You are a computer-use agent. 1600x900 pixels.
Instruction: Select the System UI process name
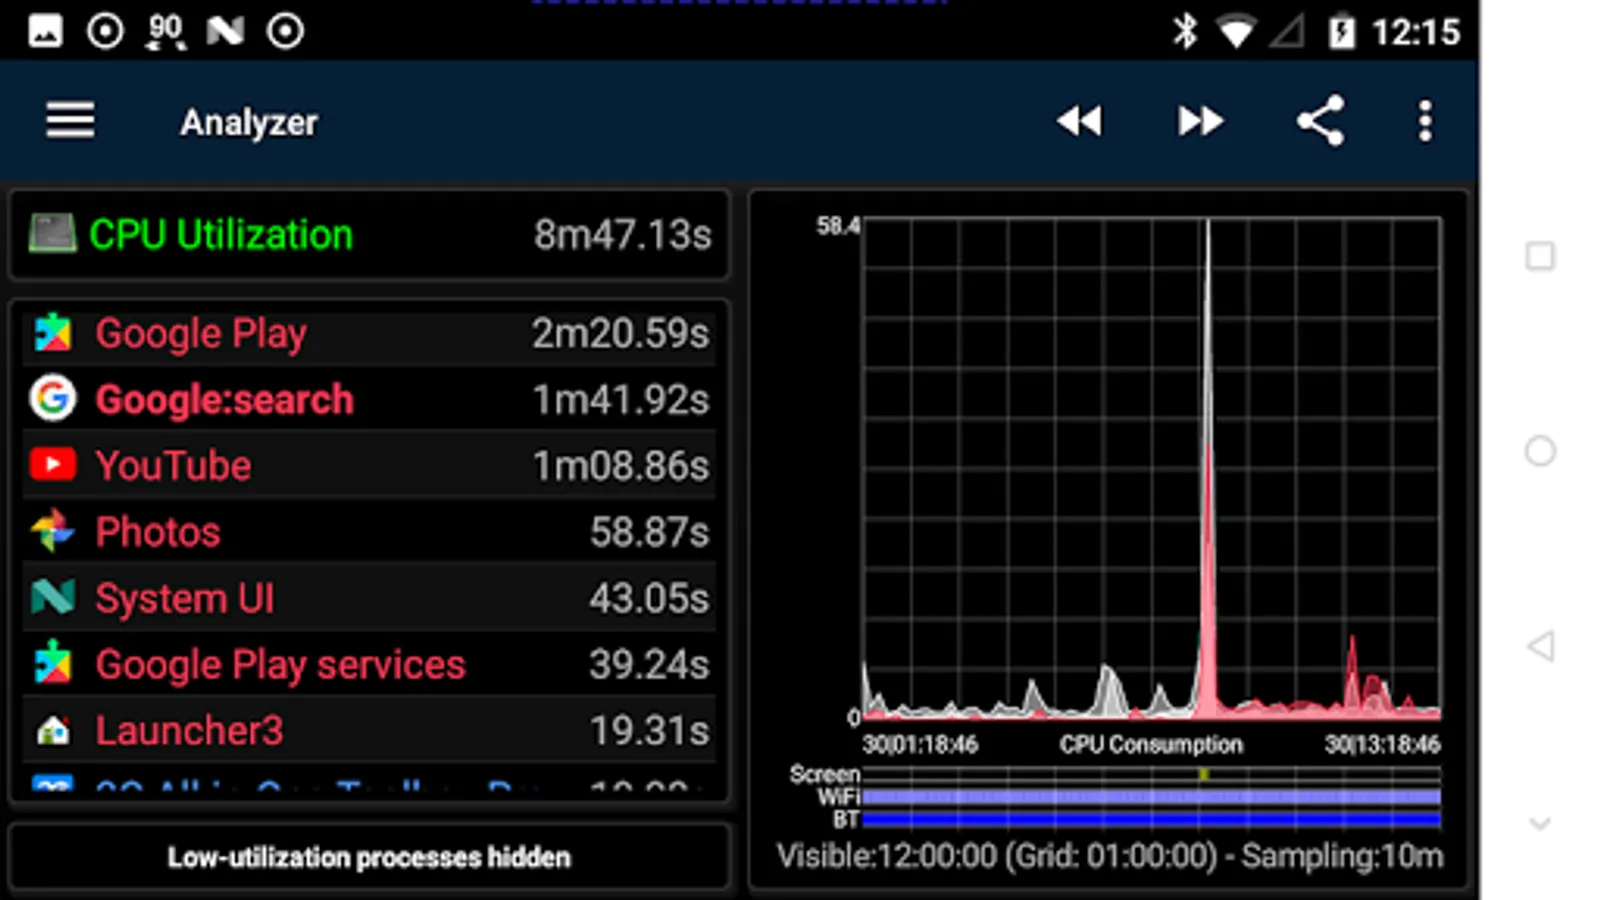tap(185, 598)
